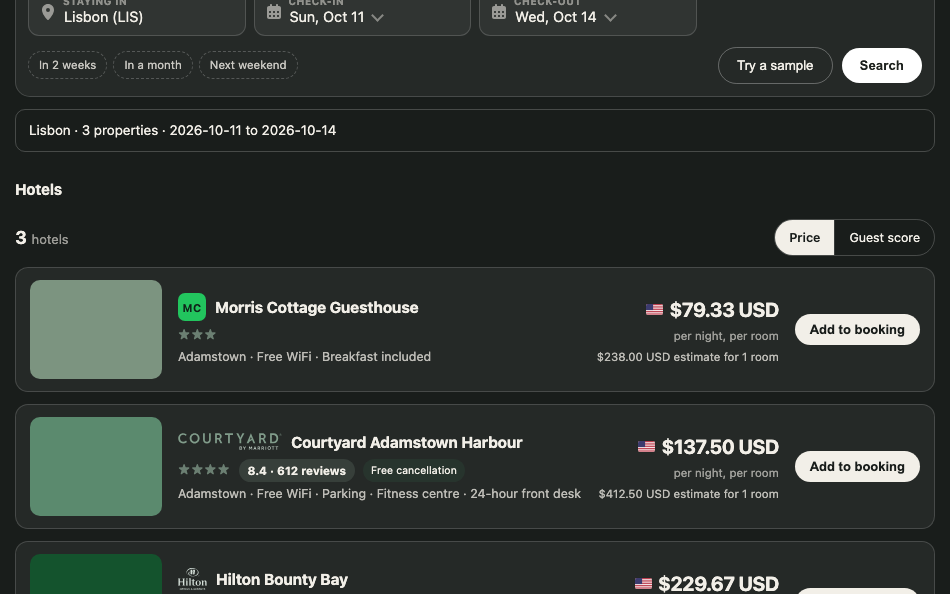The height and width of the screenshot is (594, 950).
Task: Add Courtyard Adamstown Harbour to booking
Action: pyautogui.click(x=857, y=467)
